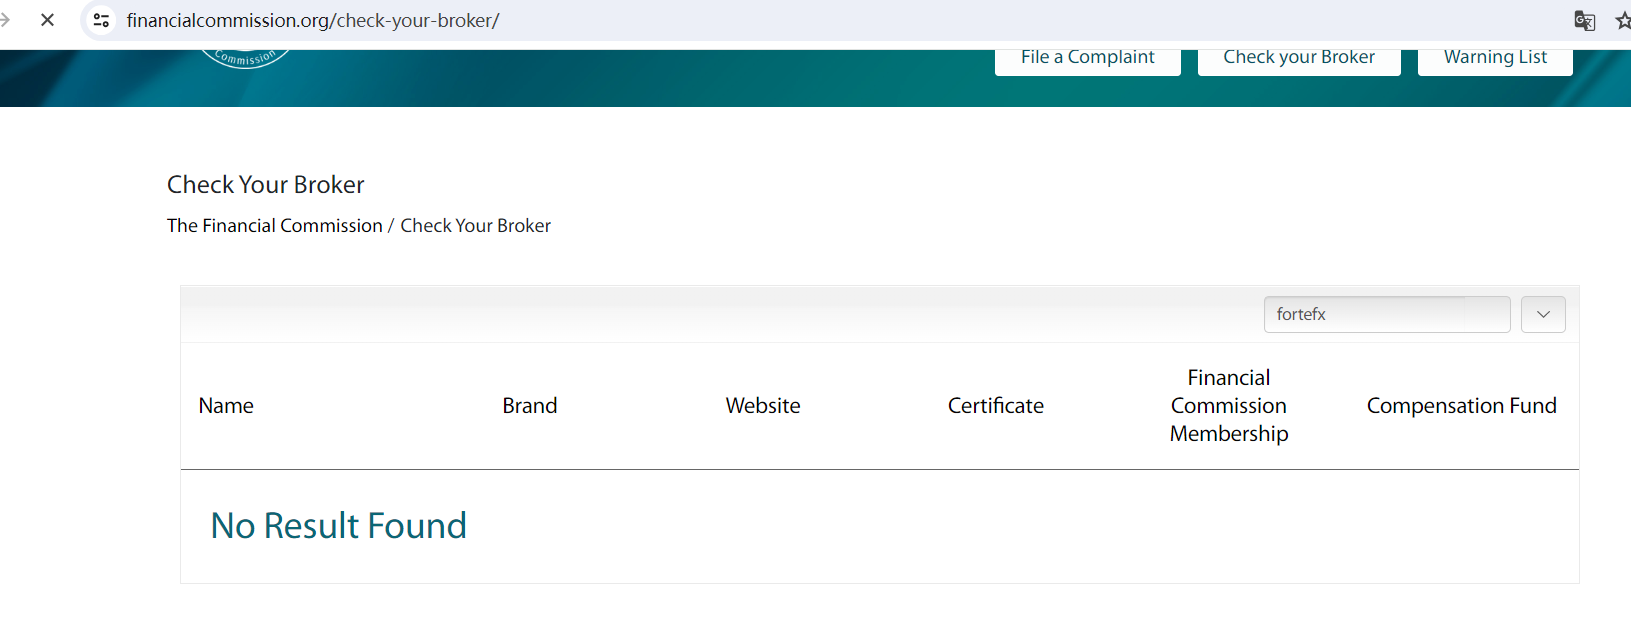Sort by Name column header
The width and height of the screenshot is (1631, 629).
pos(226,406)
